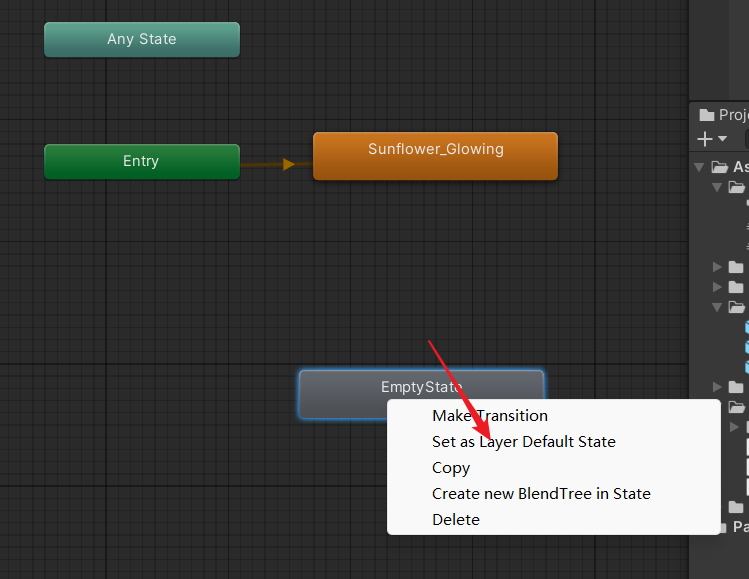Viewport: 749px width, 579px height.
Task: Expand the first collapsed subfolder under Assets
Action: [717, 267]
